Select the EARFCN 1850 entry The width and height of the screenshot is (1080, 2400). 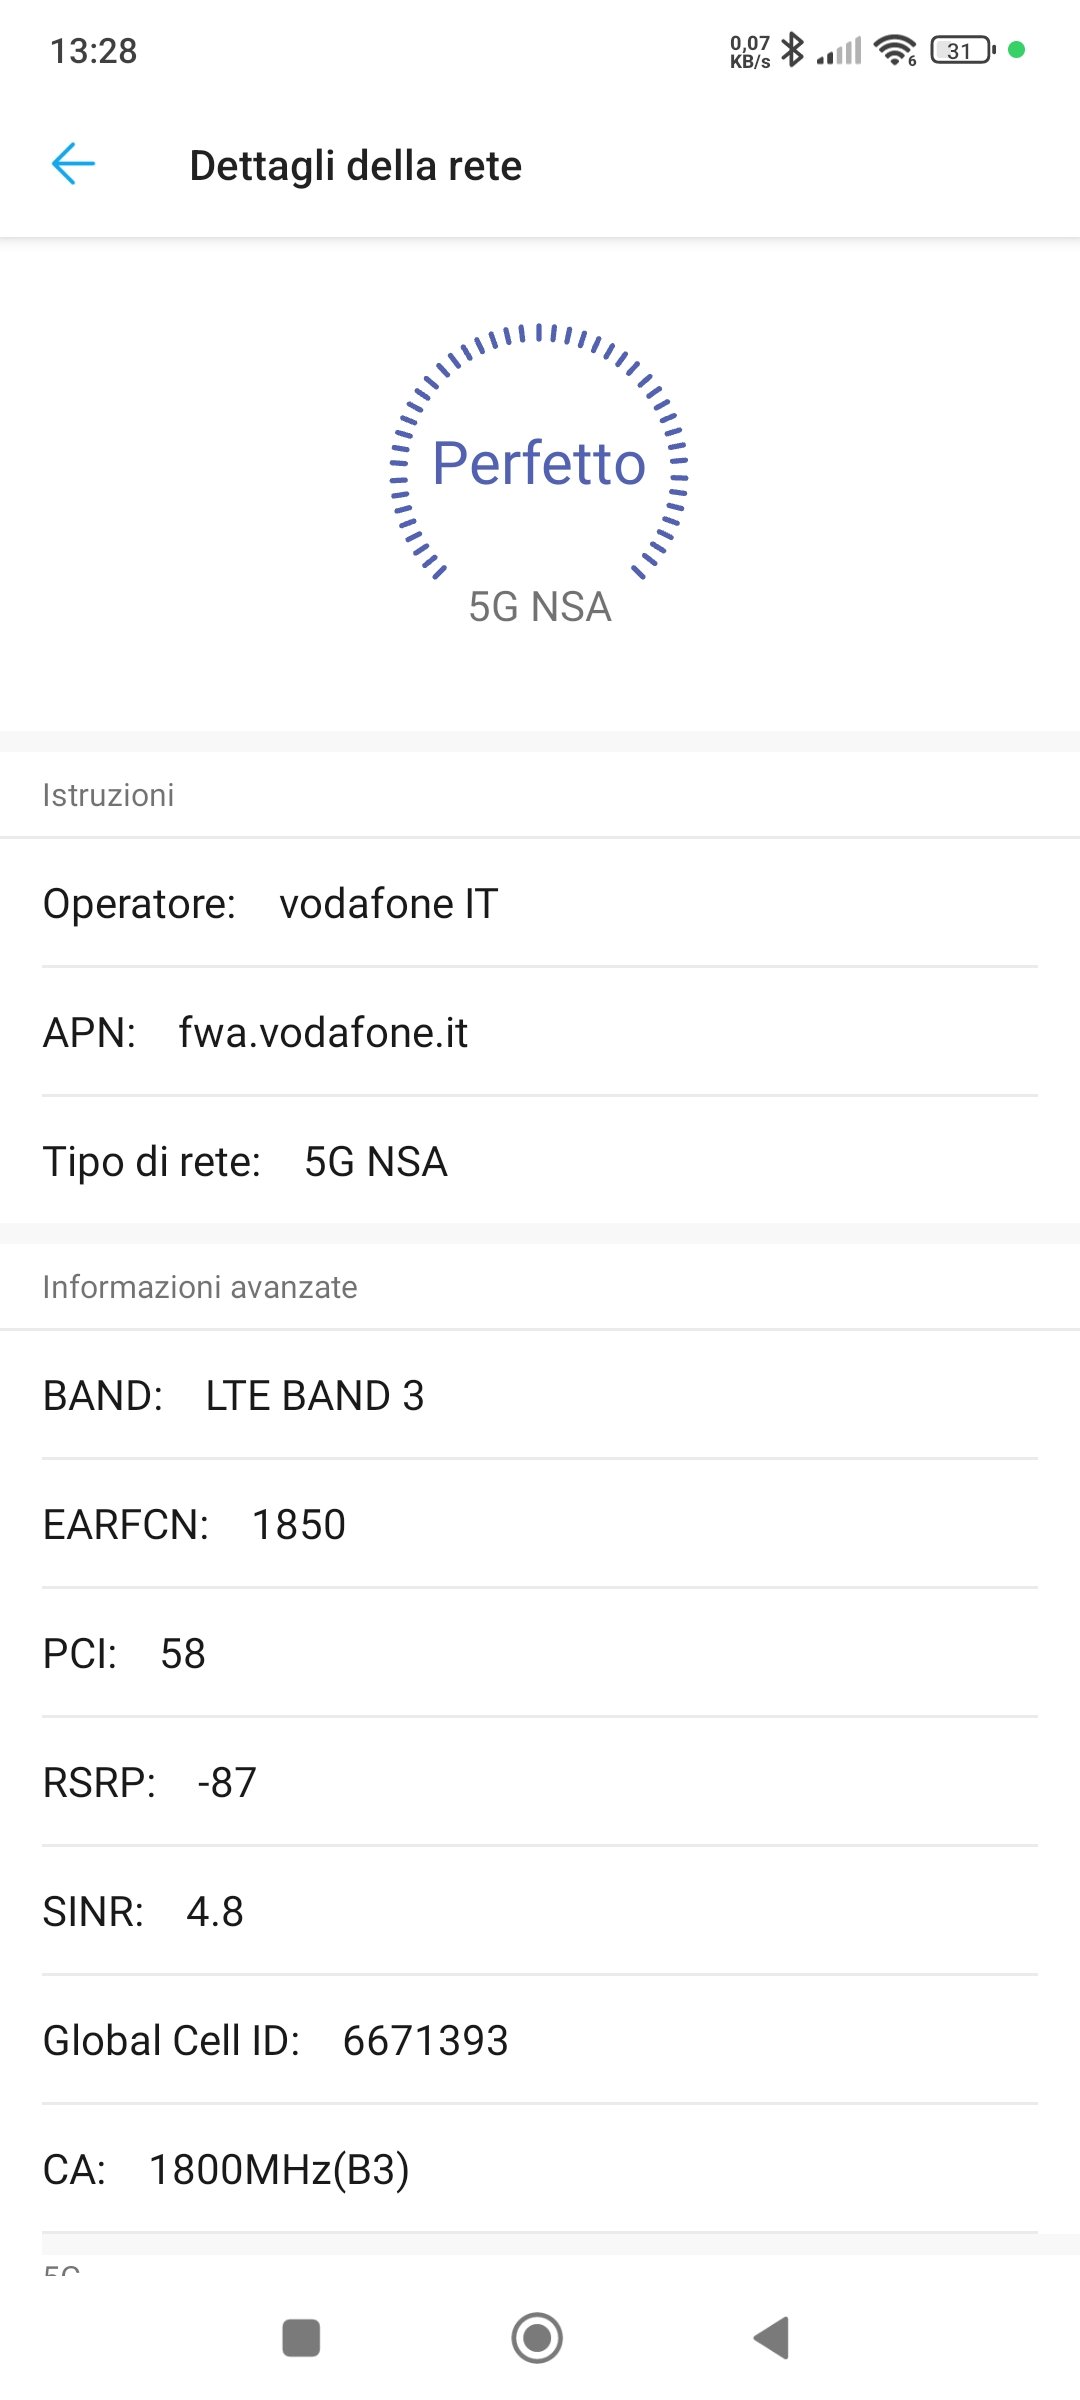coord(540,1525)
